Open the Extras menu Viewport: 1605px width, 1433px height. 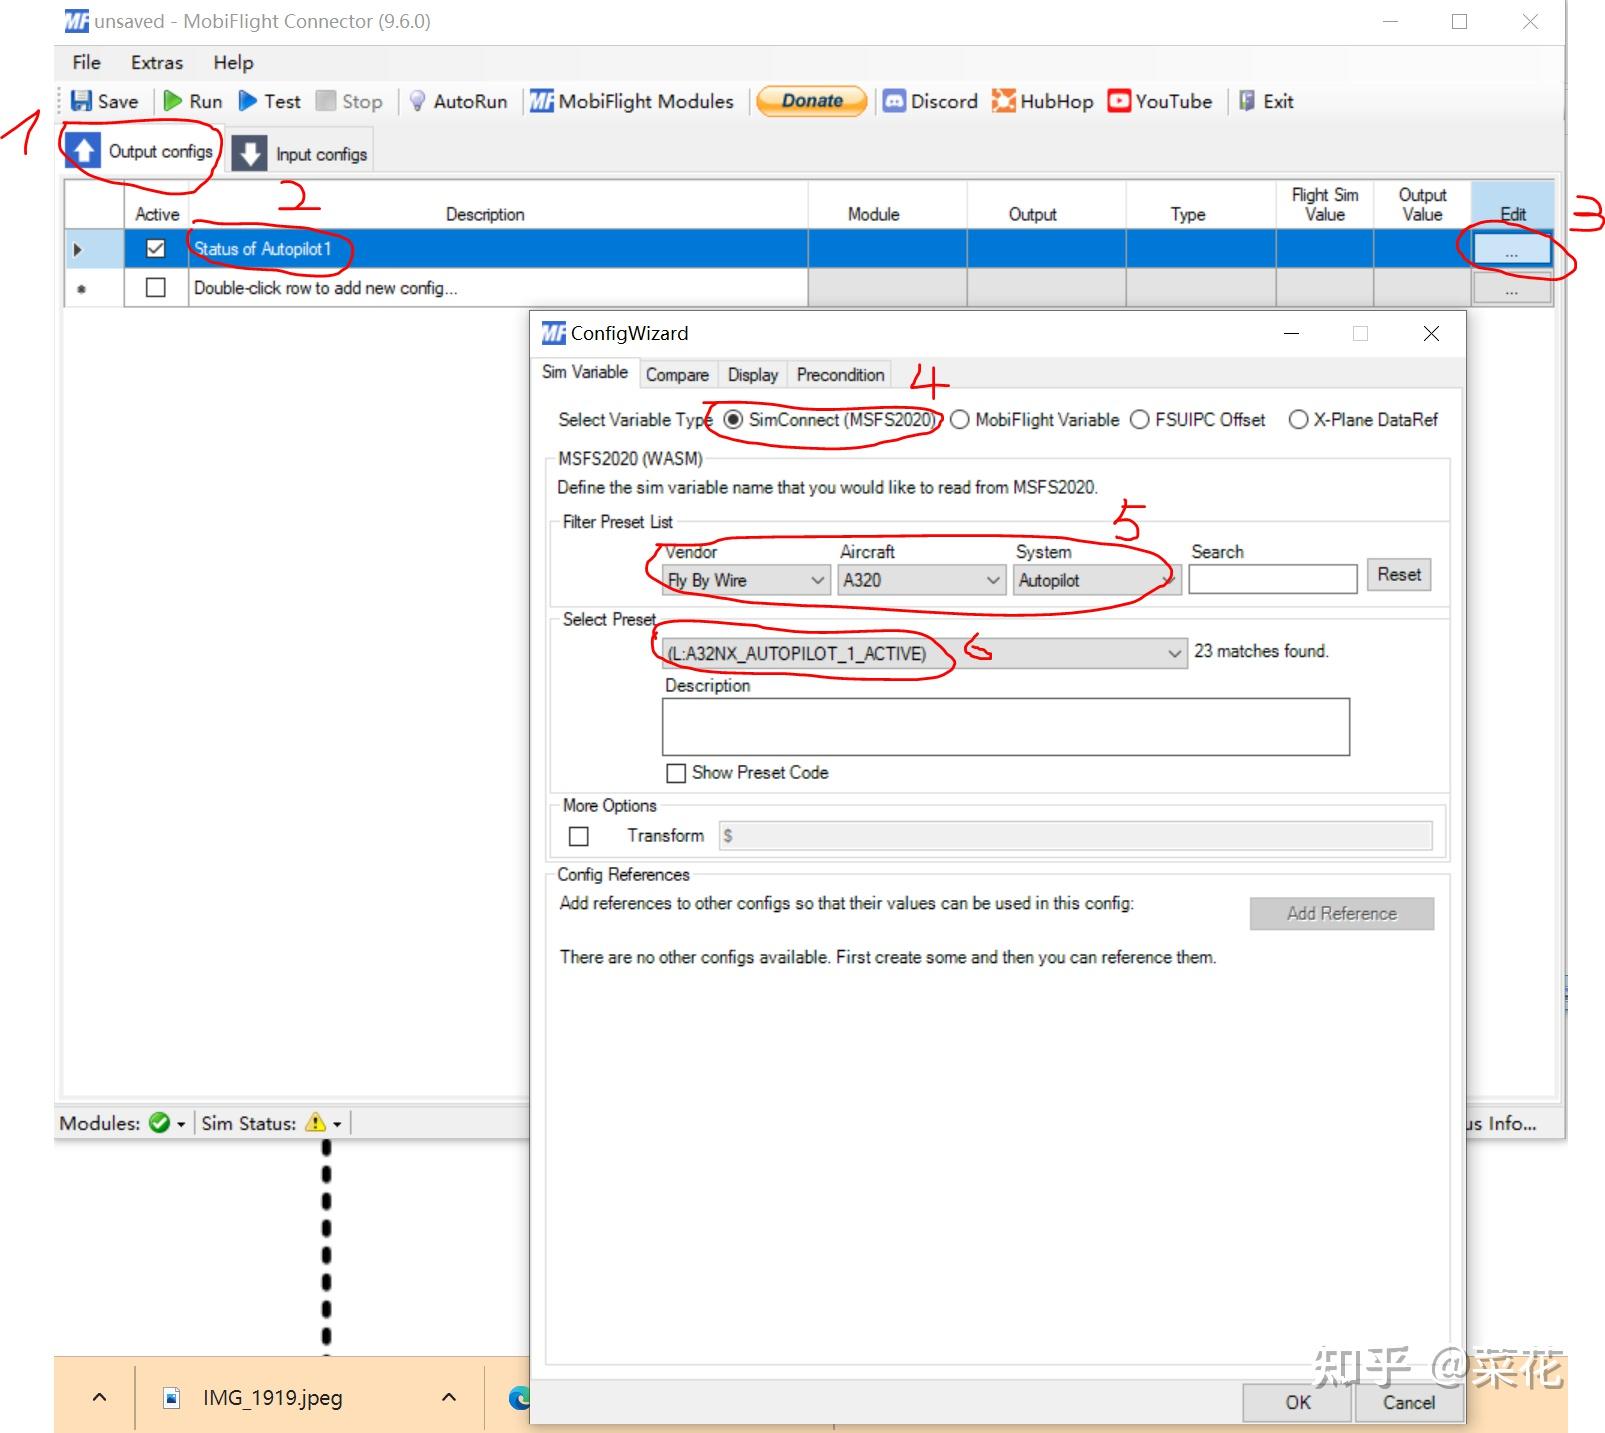(x=157, y=62)
